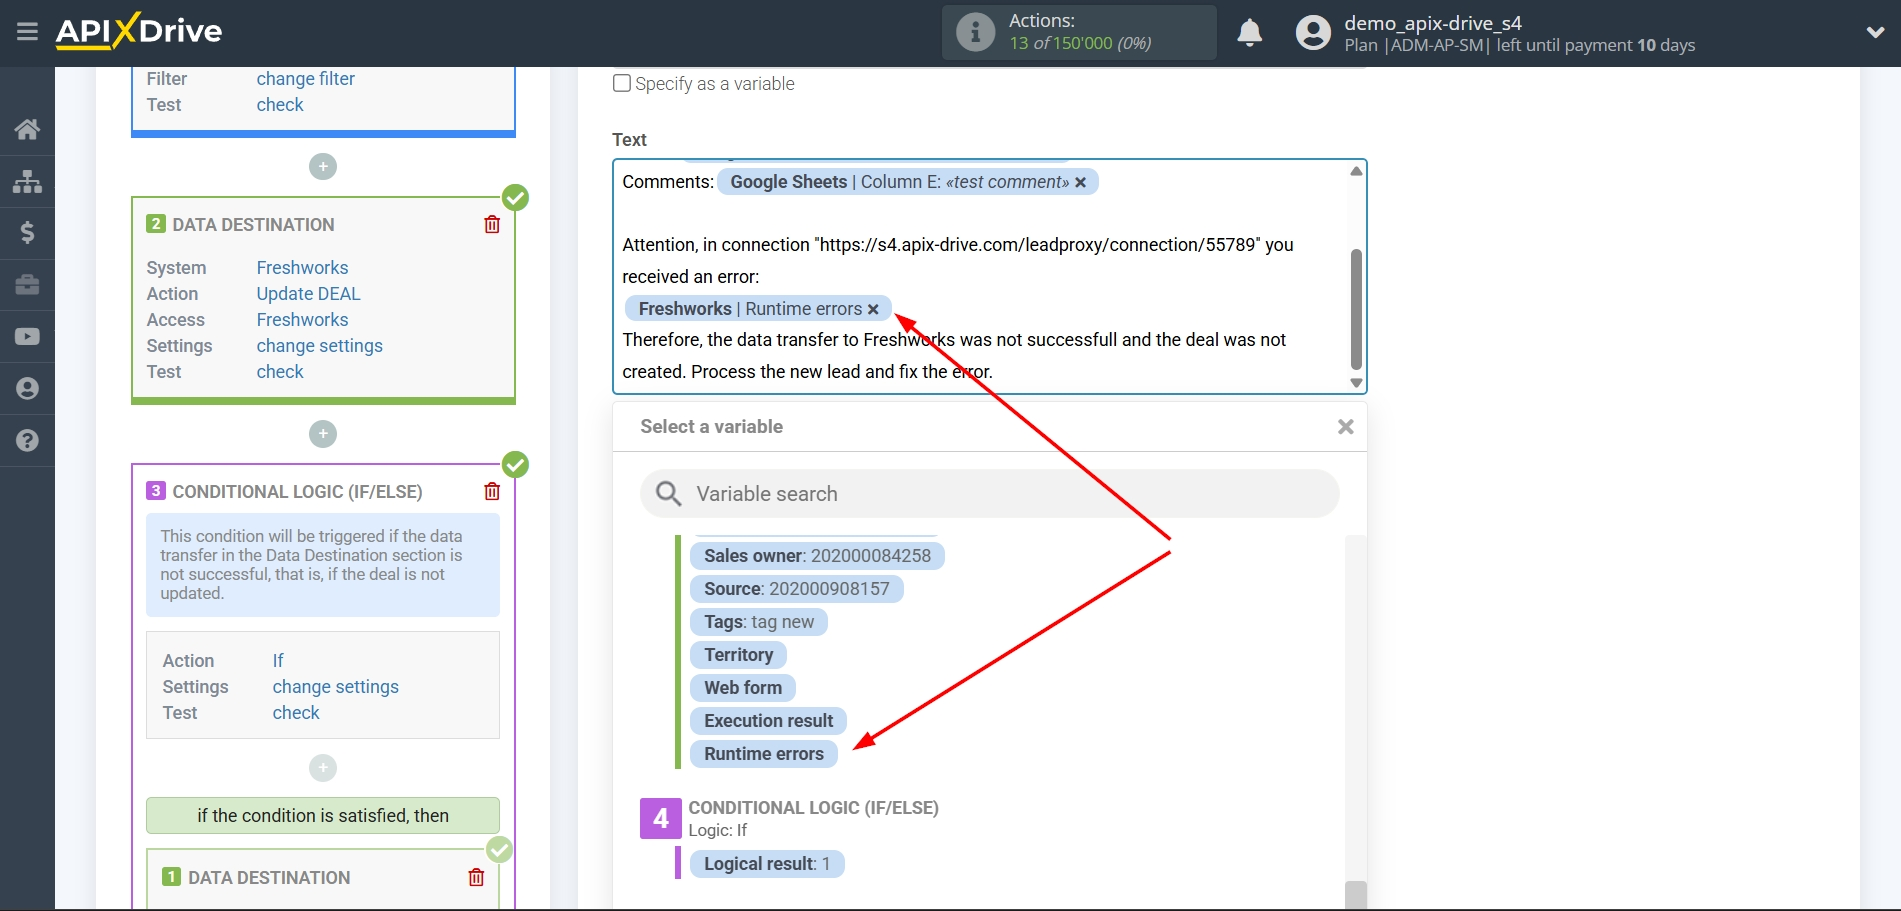Delete nested Data Destination block 1
The width and height of the screenshot is (1901, 911).
tap(476, 877)
